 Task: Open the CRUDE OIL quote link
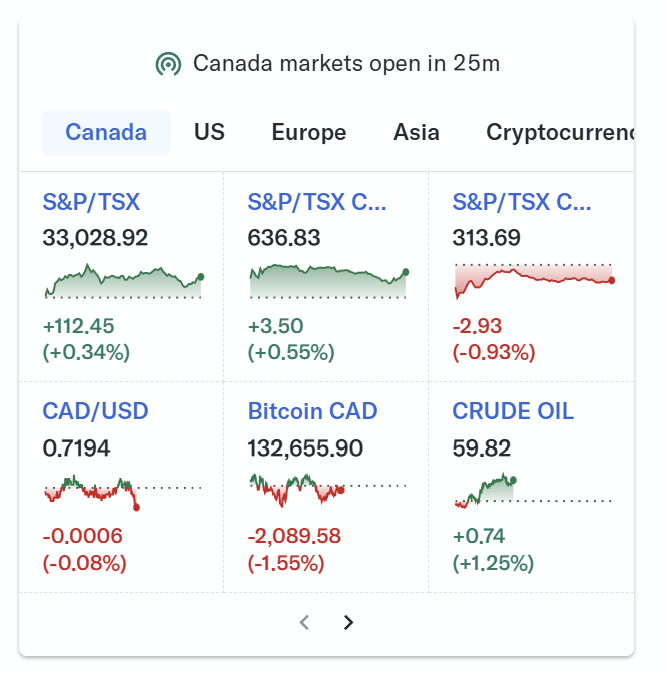click(x=513, y=411)
